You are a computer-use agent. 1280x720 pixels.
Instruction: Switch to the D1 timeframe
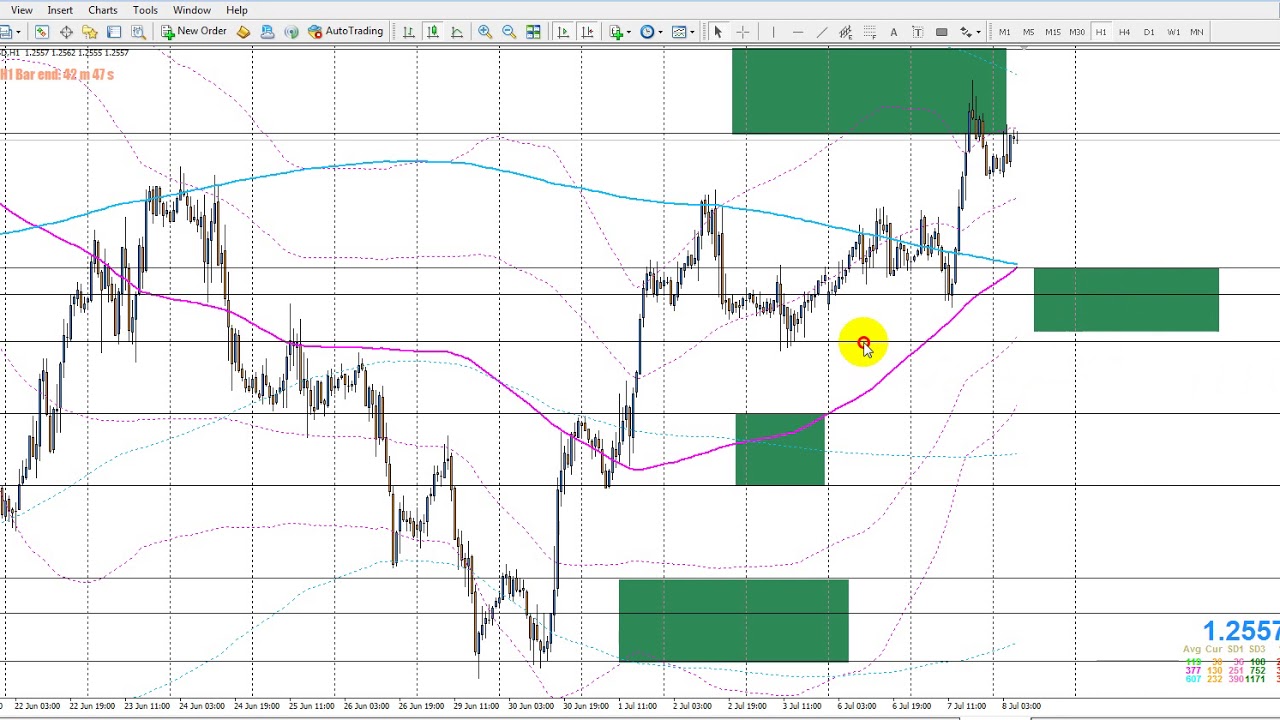coord(1149,32)
